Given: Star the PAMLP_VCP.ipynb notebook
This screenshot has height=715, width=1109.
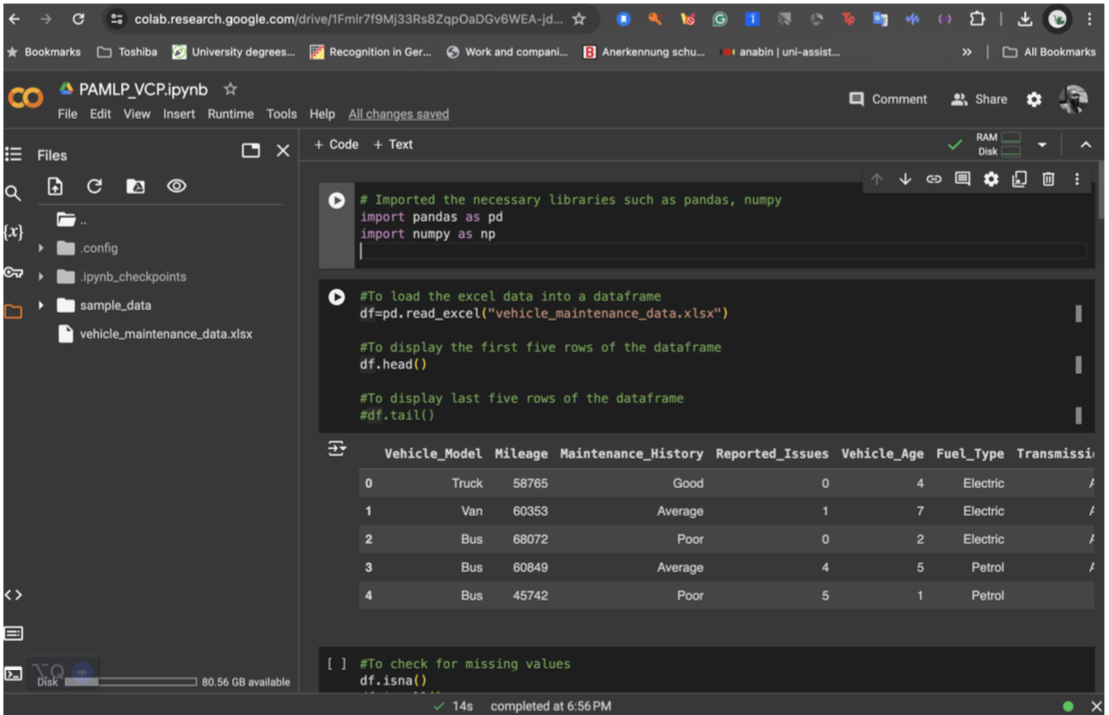Looking at the screenshot, I should 230,90.
